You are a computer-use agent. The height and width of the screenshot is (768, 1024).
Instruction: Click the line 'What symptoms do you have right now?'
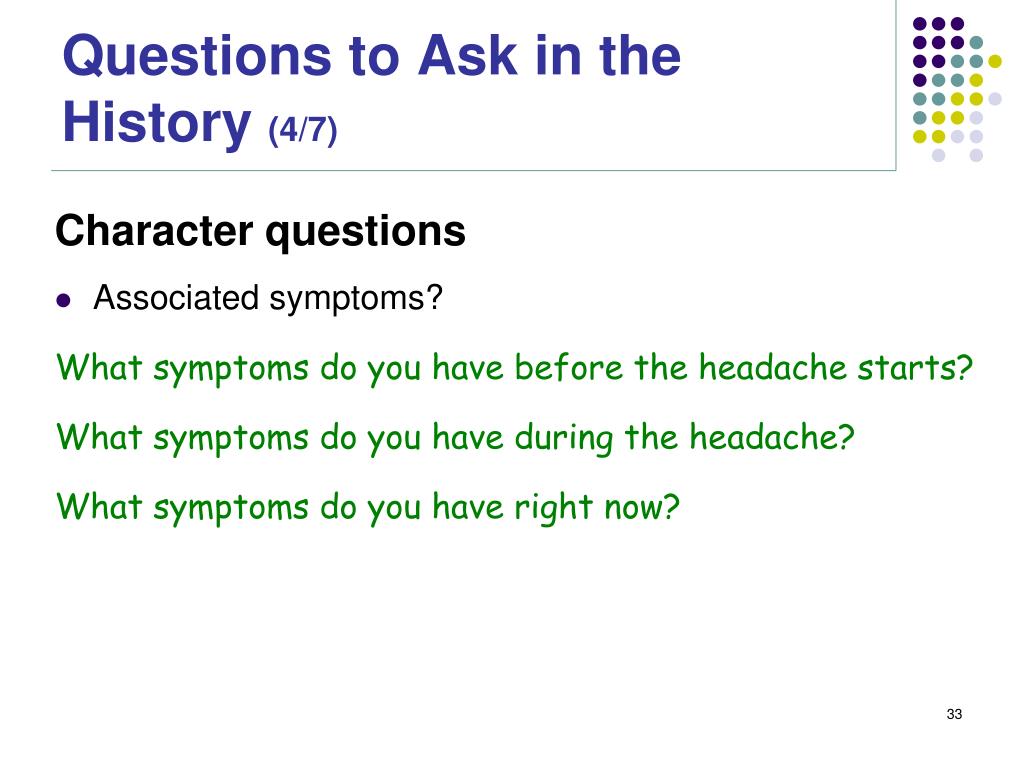368,507
